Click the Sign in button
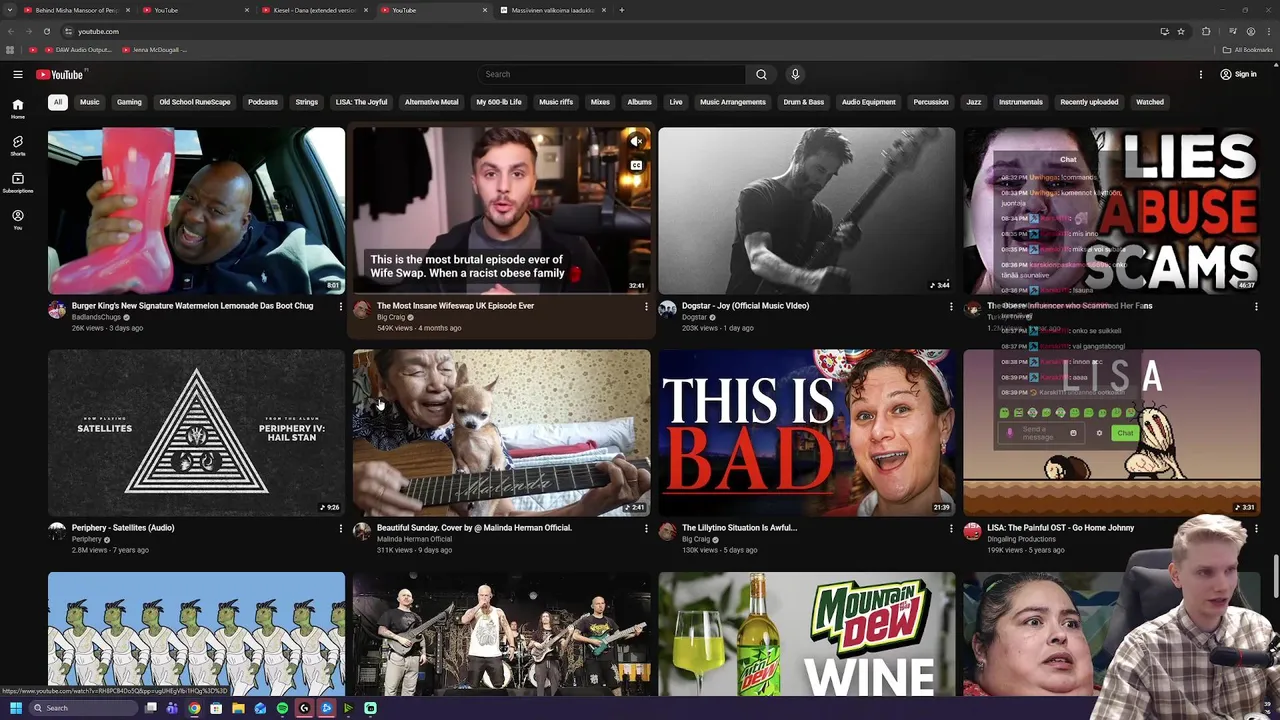Screen dimensions: 1280x720 click(1238, 74)
